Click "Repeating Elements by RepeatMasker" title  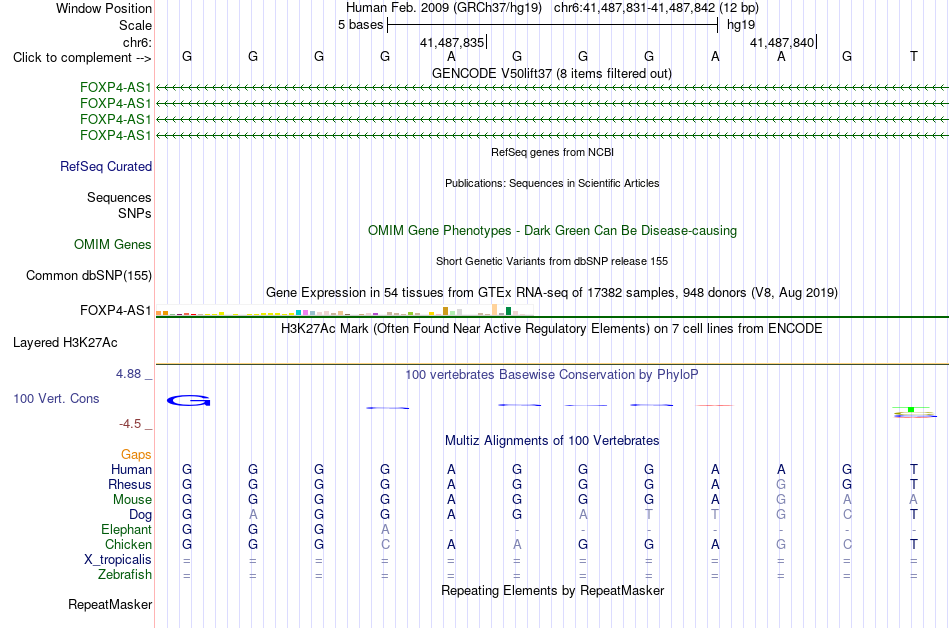[x=553, y=590]
